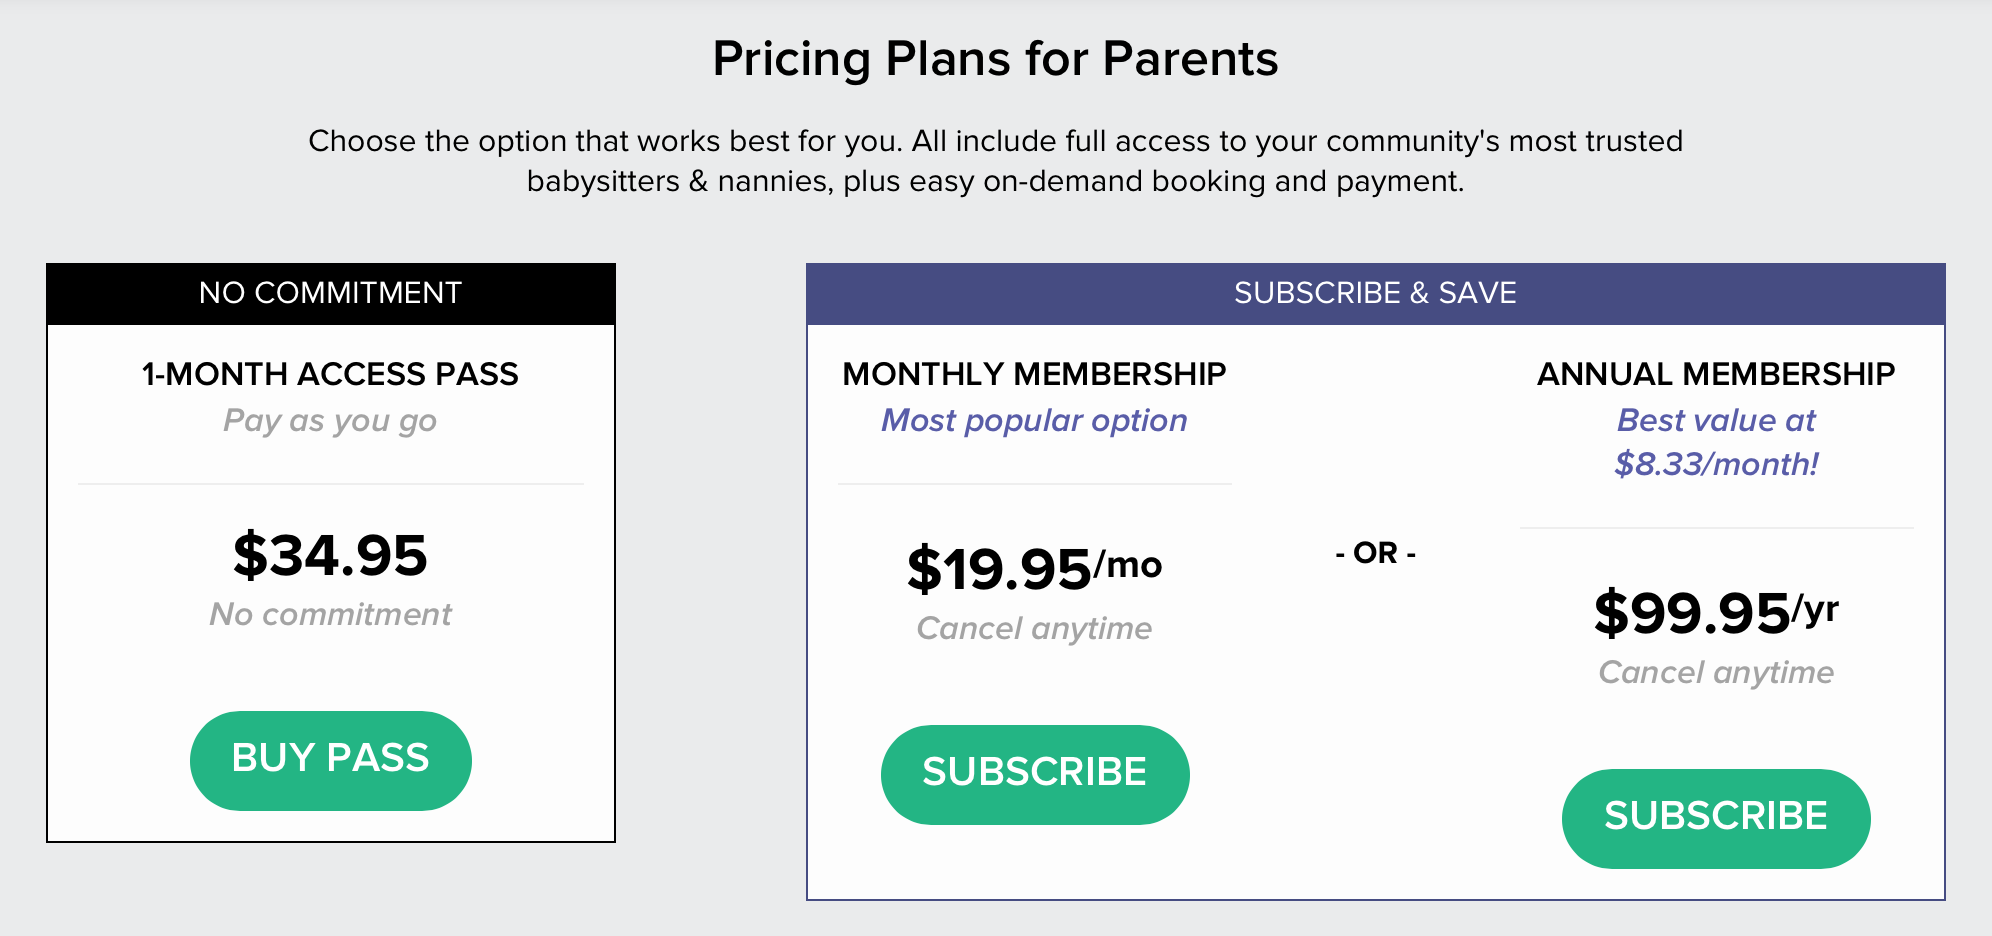Screen dimensions: 1992x936
Task: Click the Pay as you go subtitle
Action: tap(331, 421)
